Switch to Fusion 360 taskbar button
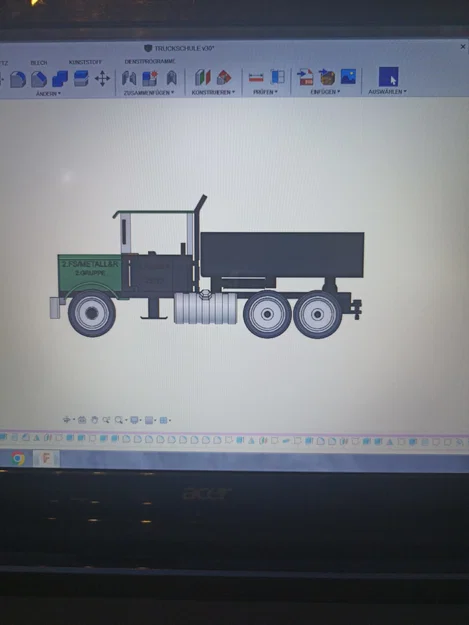The width and height of the screenshot is (469, 625). pos(46,458)
